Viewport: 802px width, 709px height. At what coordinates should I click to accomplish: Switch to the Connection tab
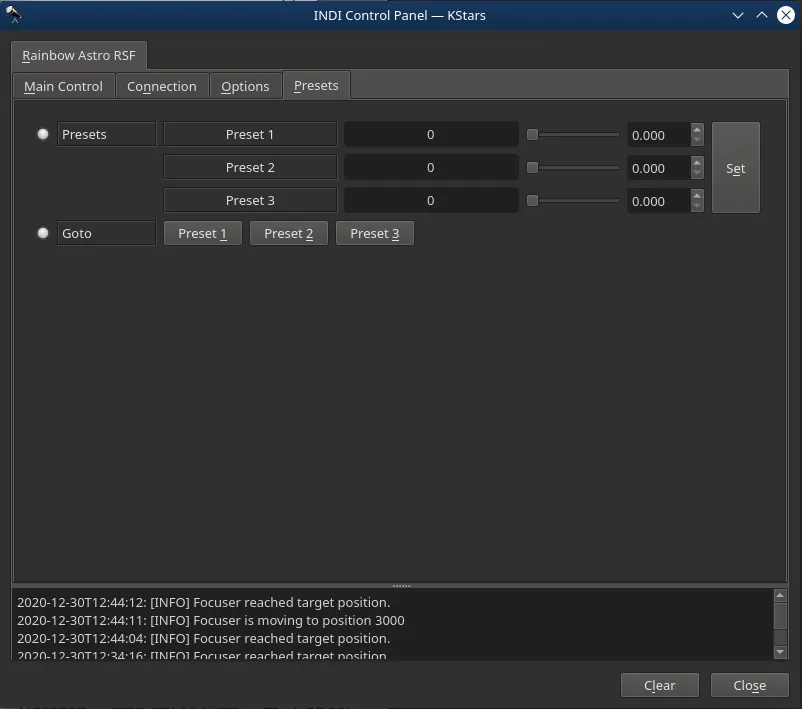click(x=162, y=86)
